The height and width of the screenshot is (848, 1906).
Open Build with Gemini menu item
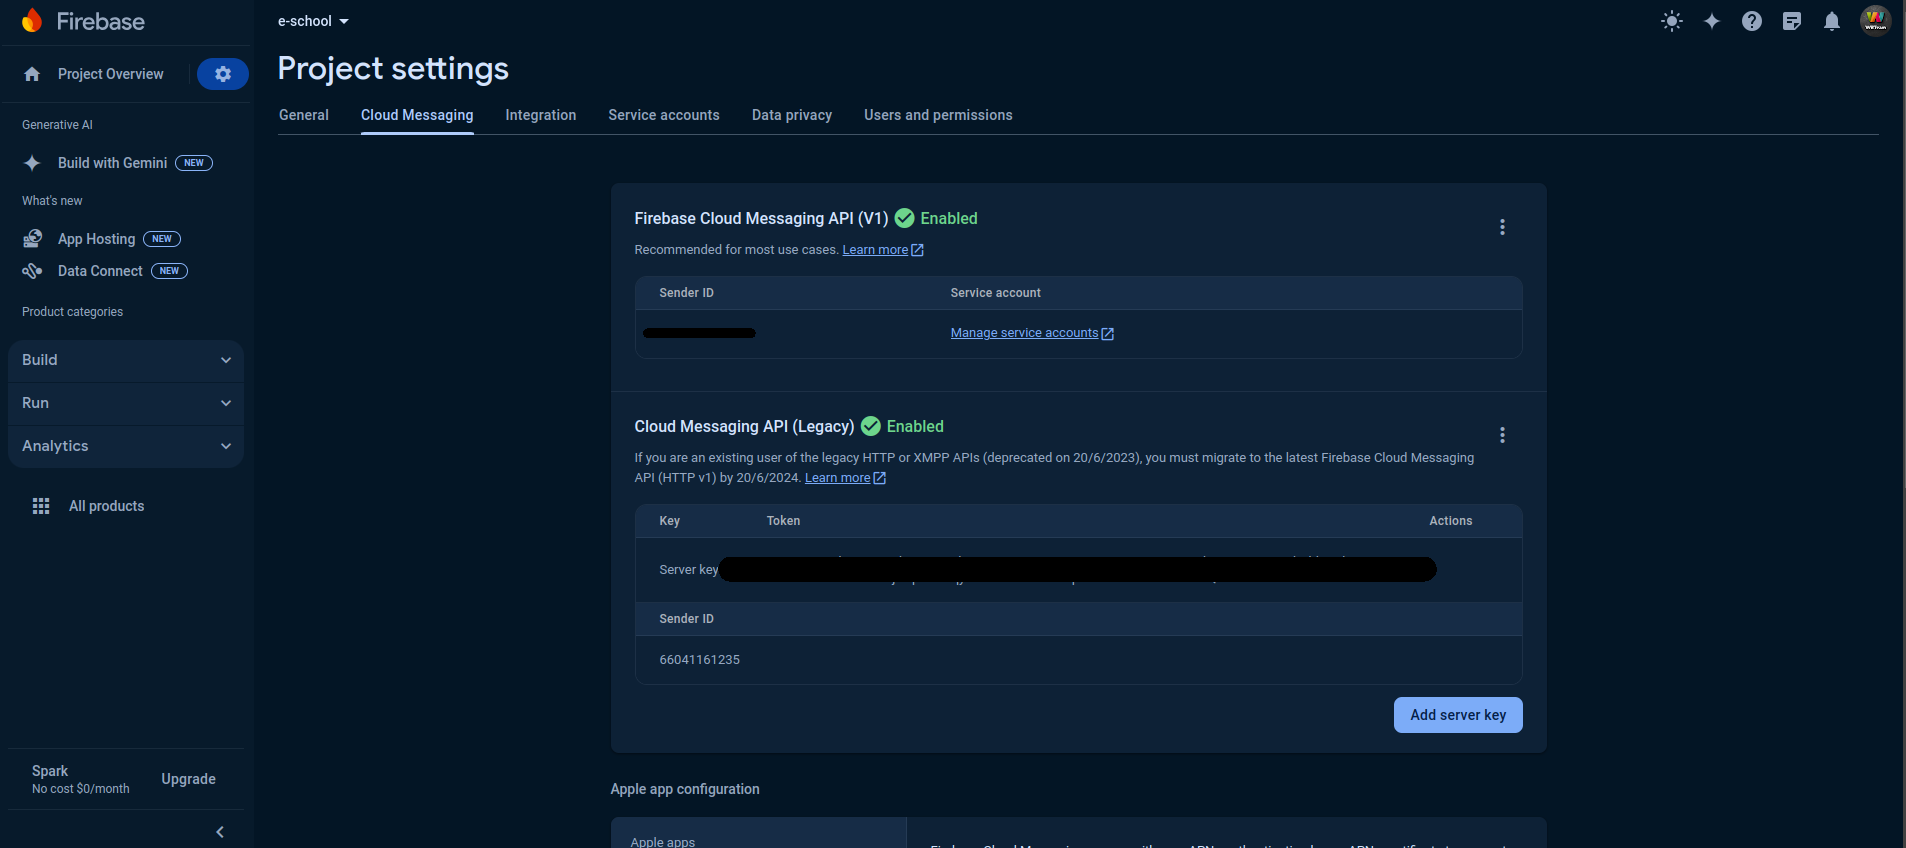113,163
